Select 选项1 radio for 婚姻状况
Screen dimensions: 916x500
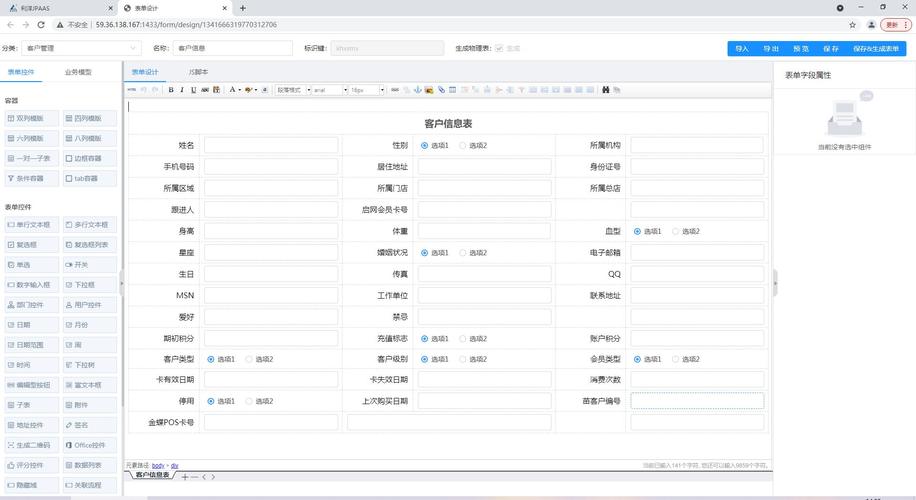[x=424, y=253]
